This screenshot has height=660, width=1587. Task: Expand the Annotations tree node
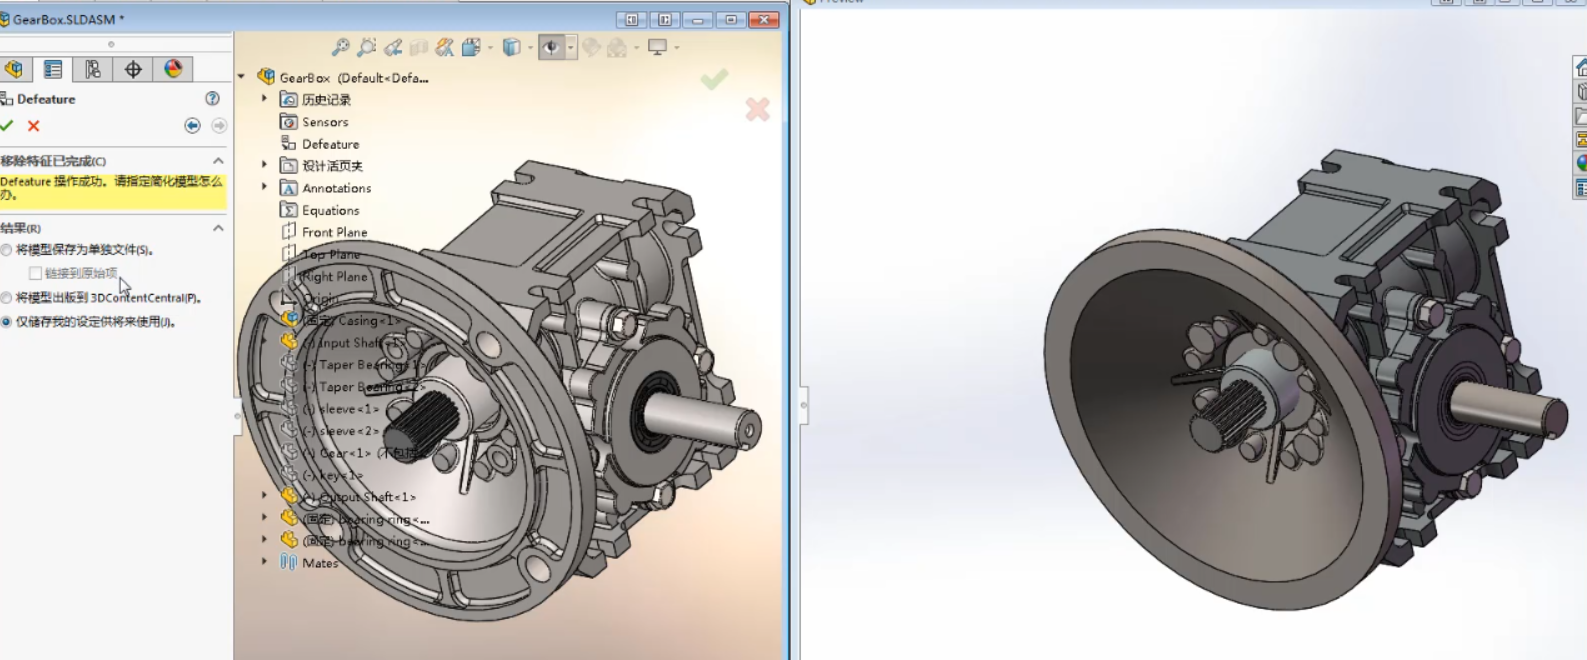265,188
